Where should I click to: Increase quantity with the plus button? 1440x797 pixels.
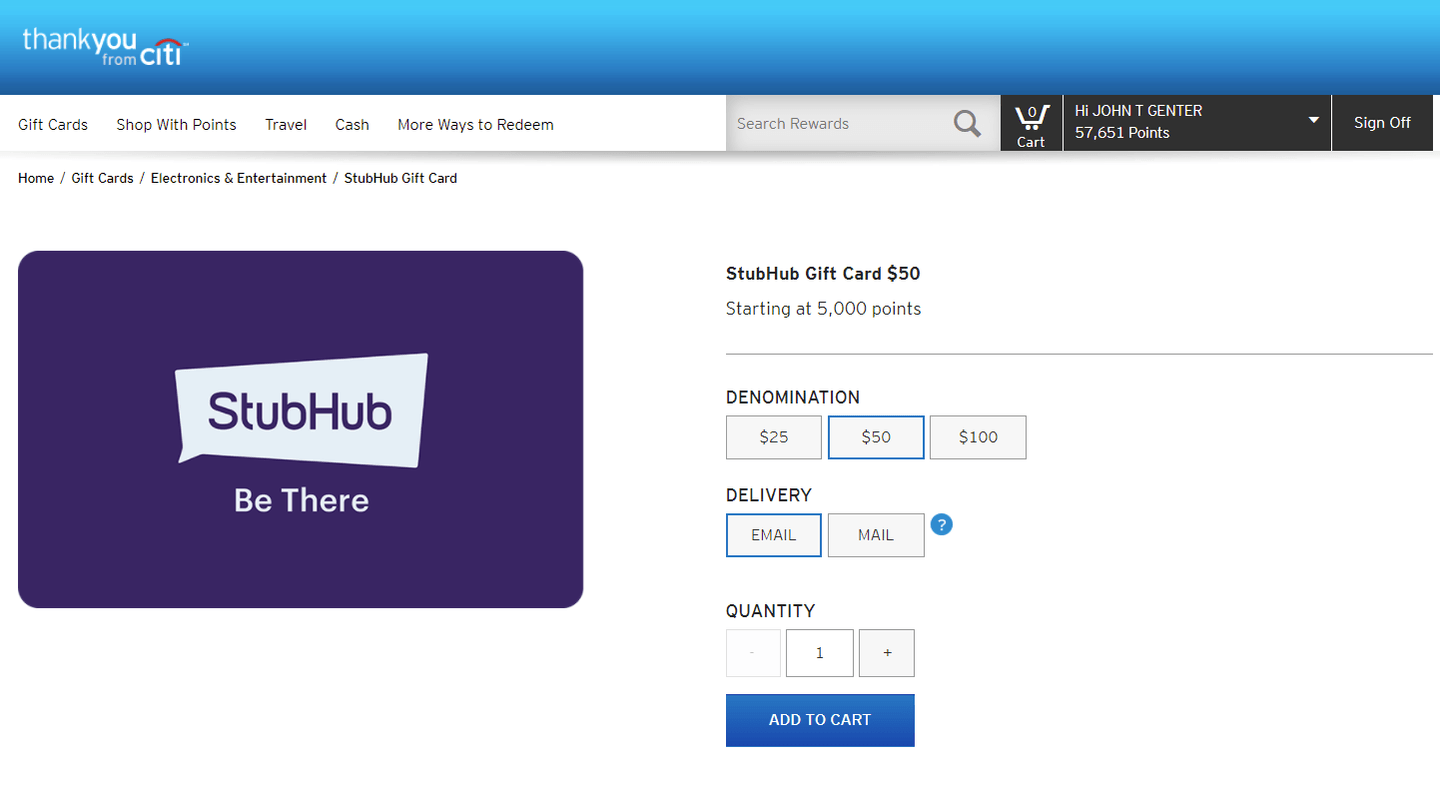coord(886,653)
